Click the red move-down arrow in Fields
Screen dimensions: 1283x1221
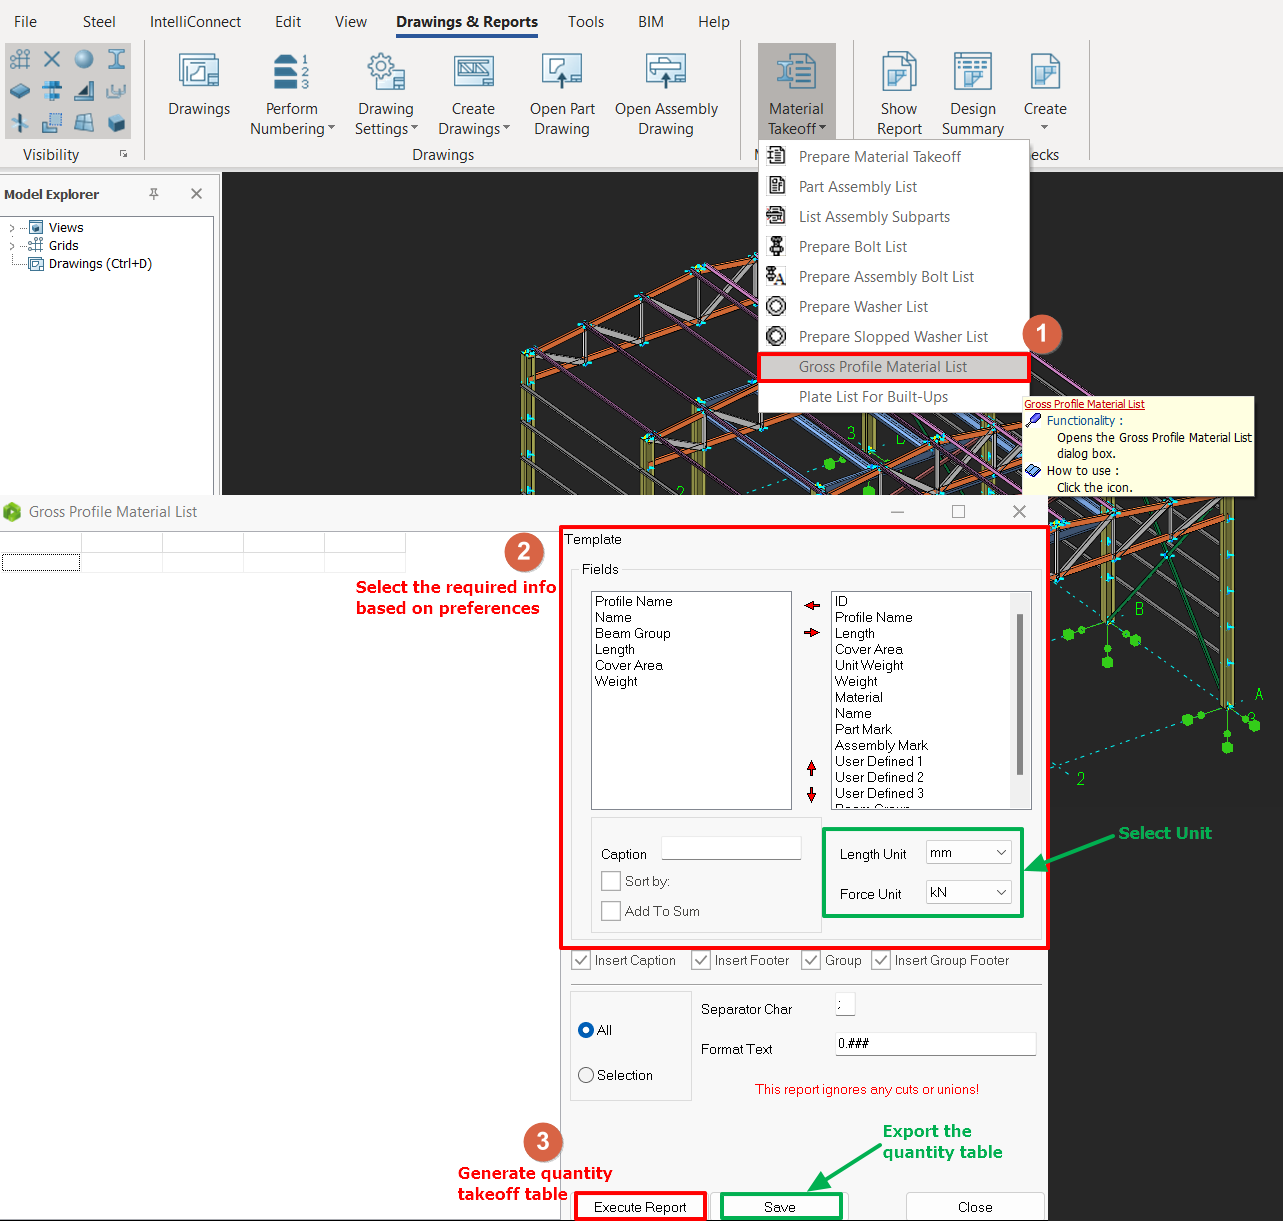point(811,795)
